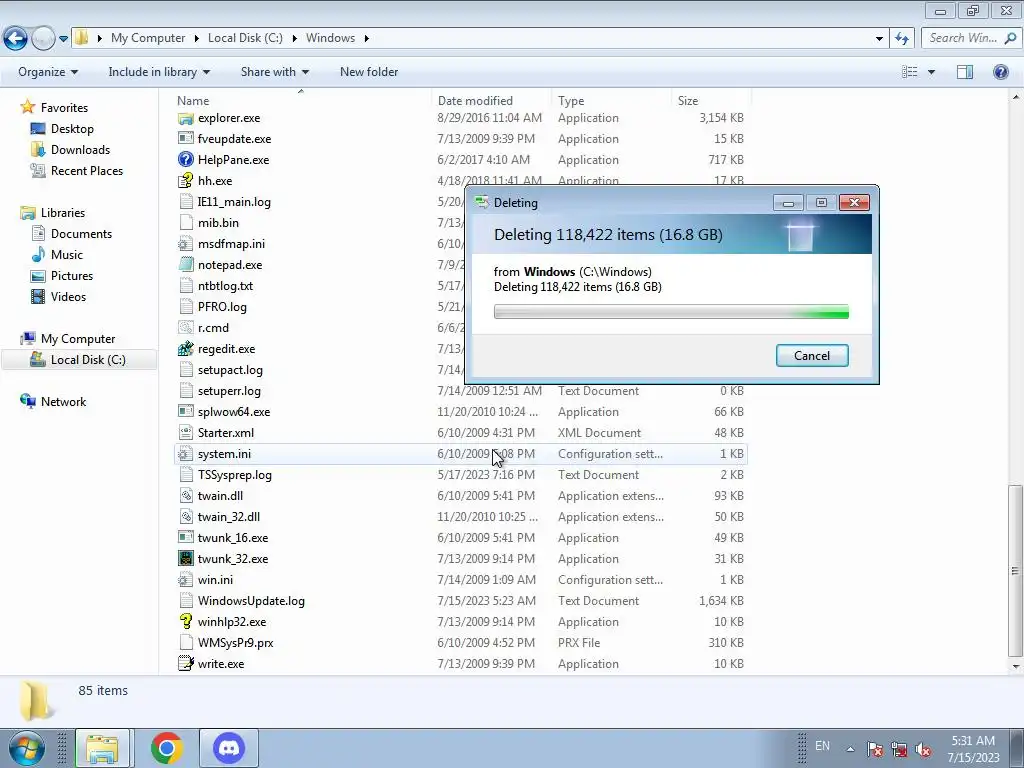Select the msdfmap.ini file icon
The image size is (1024, 768).
(186, 244)
